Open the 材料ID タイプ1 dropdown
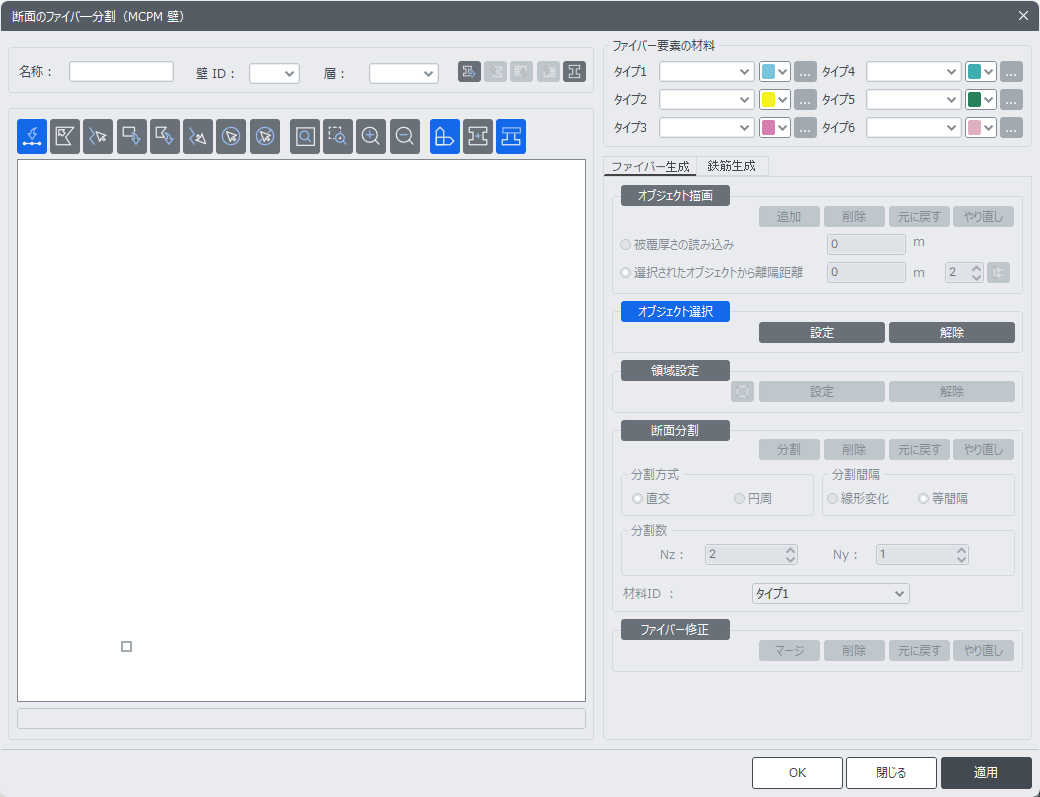 coord(830,593)
